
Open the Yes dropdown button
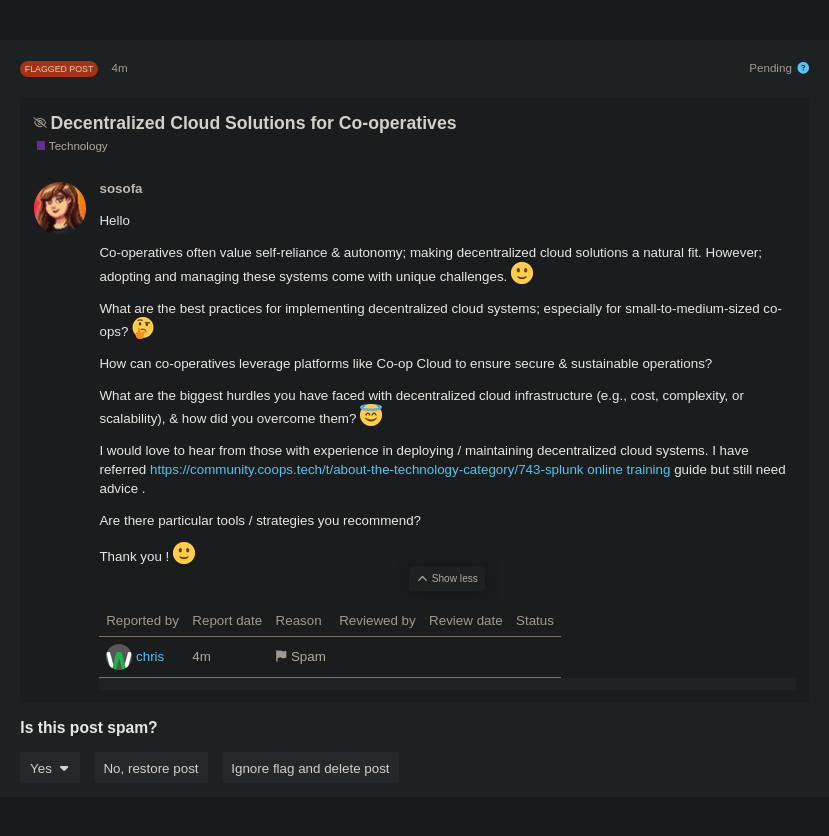click(x=50, y=768)
